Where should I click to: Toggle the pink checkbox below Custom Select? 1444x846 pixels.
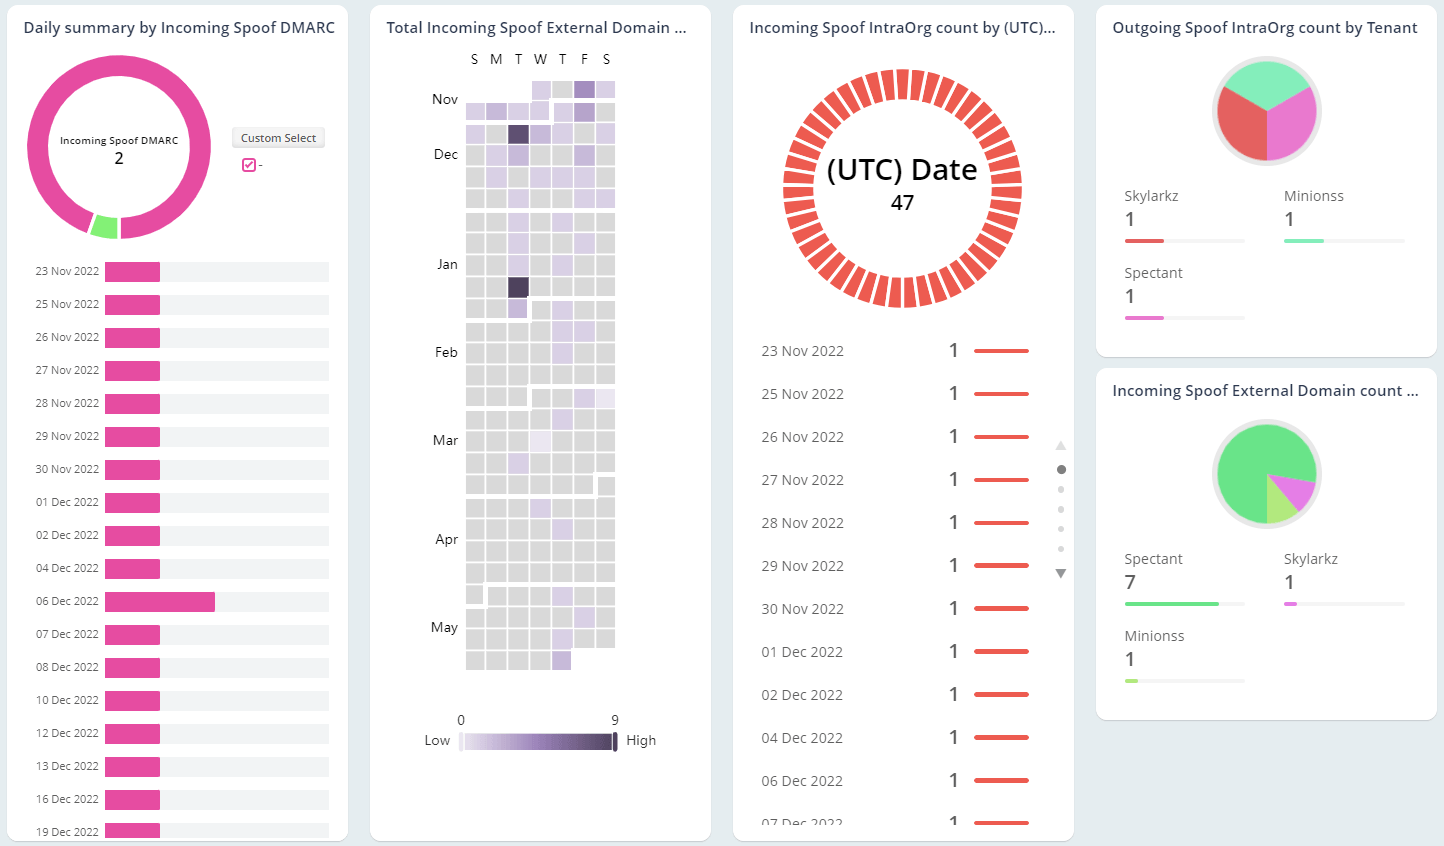249,164
